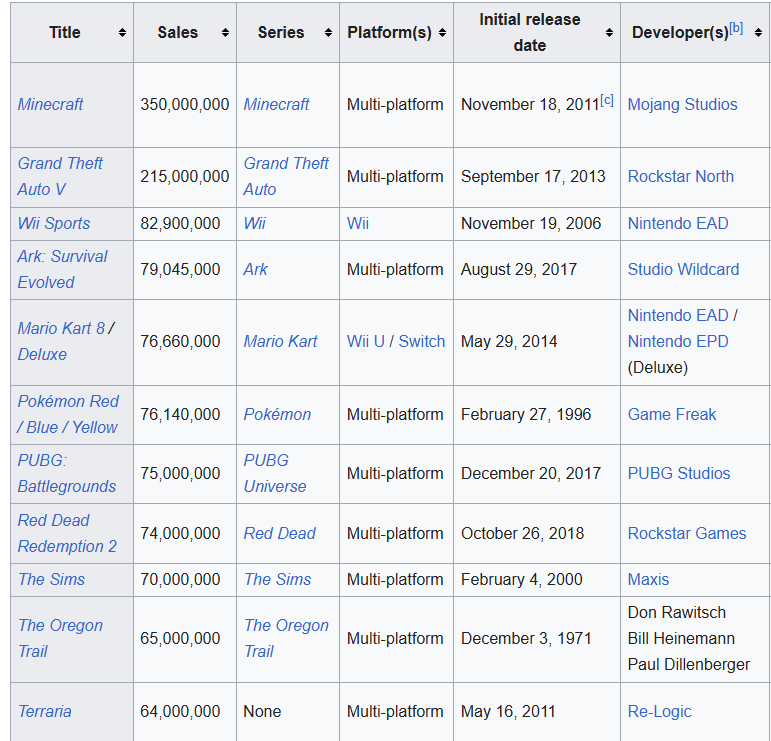Viewport: 771px width, 741px height.
Task: Open Game Freak developer link
Action: coord(672,415)
